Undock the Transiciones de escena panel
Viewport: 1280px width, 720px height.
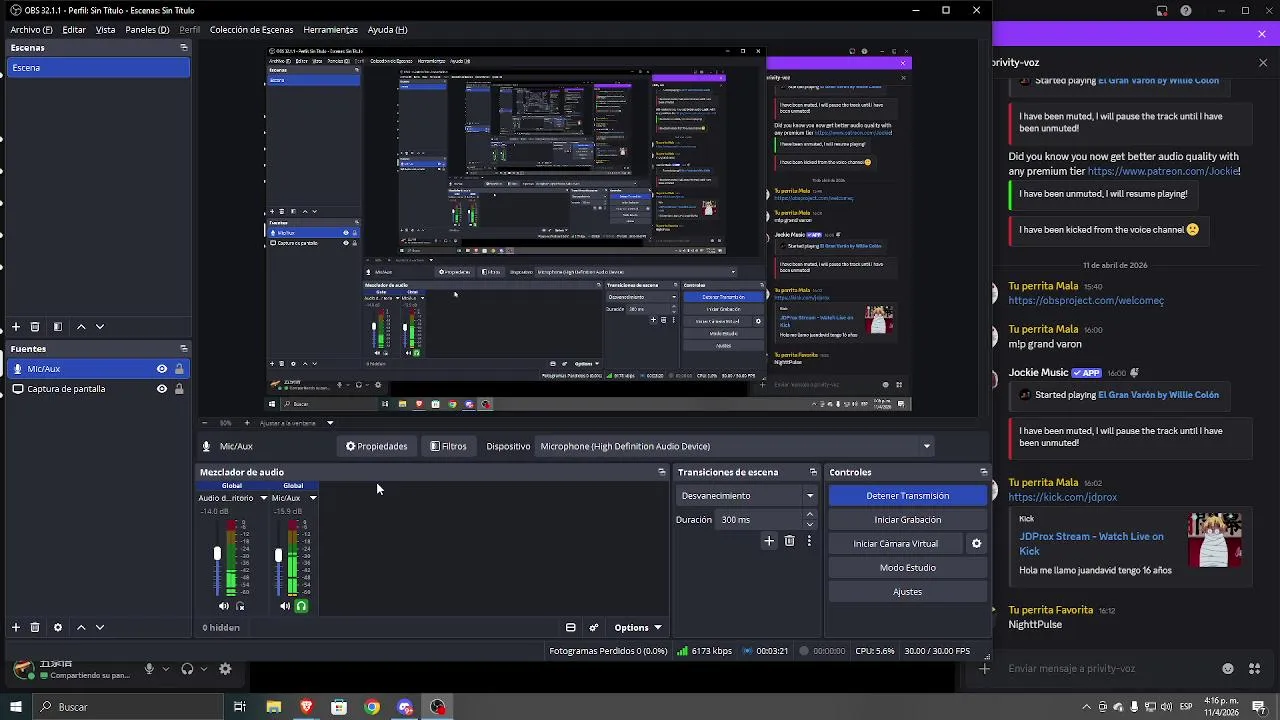point(813,472)
